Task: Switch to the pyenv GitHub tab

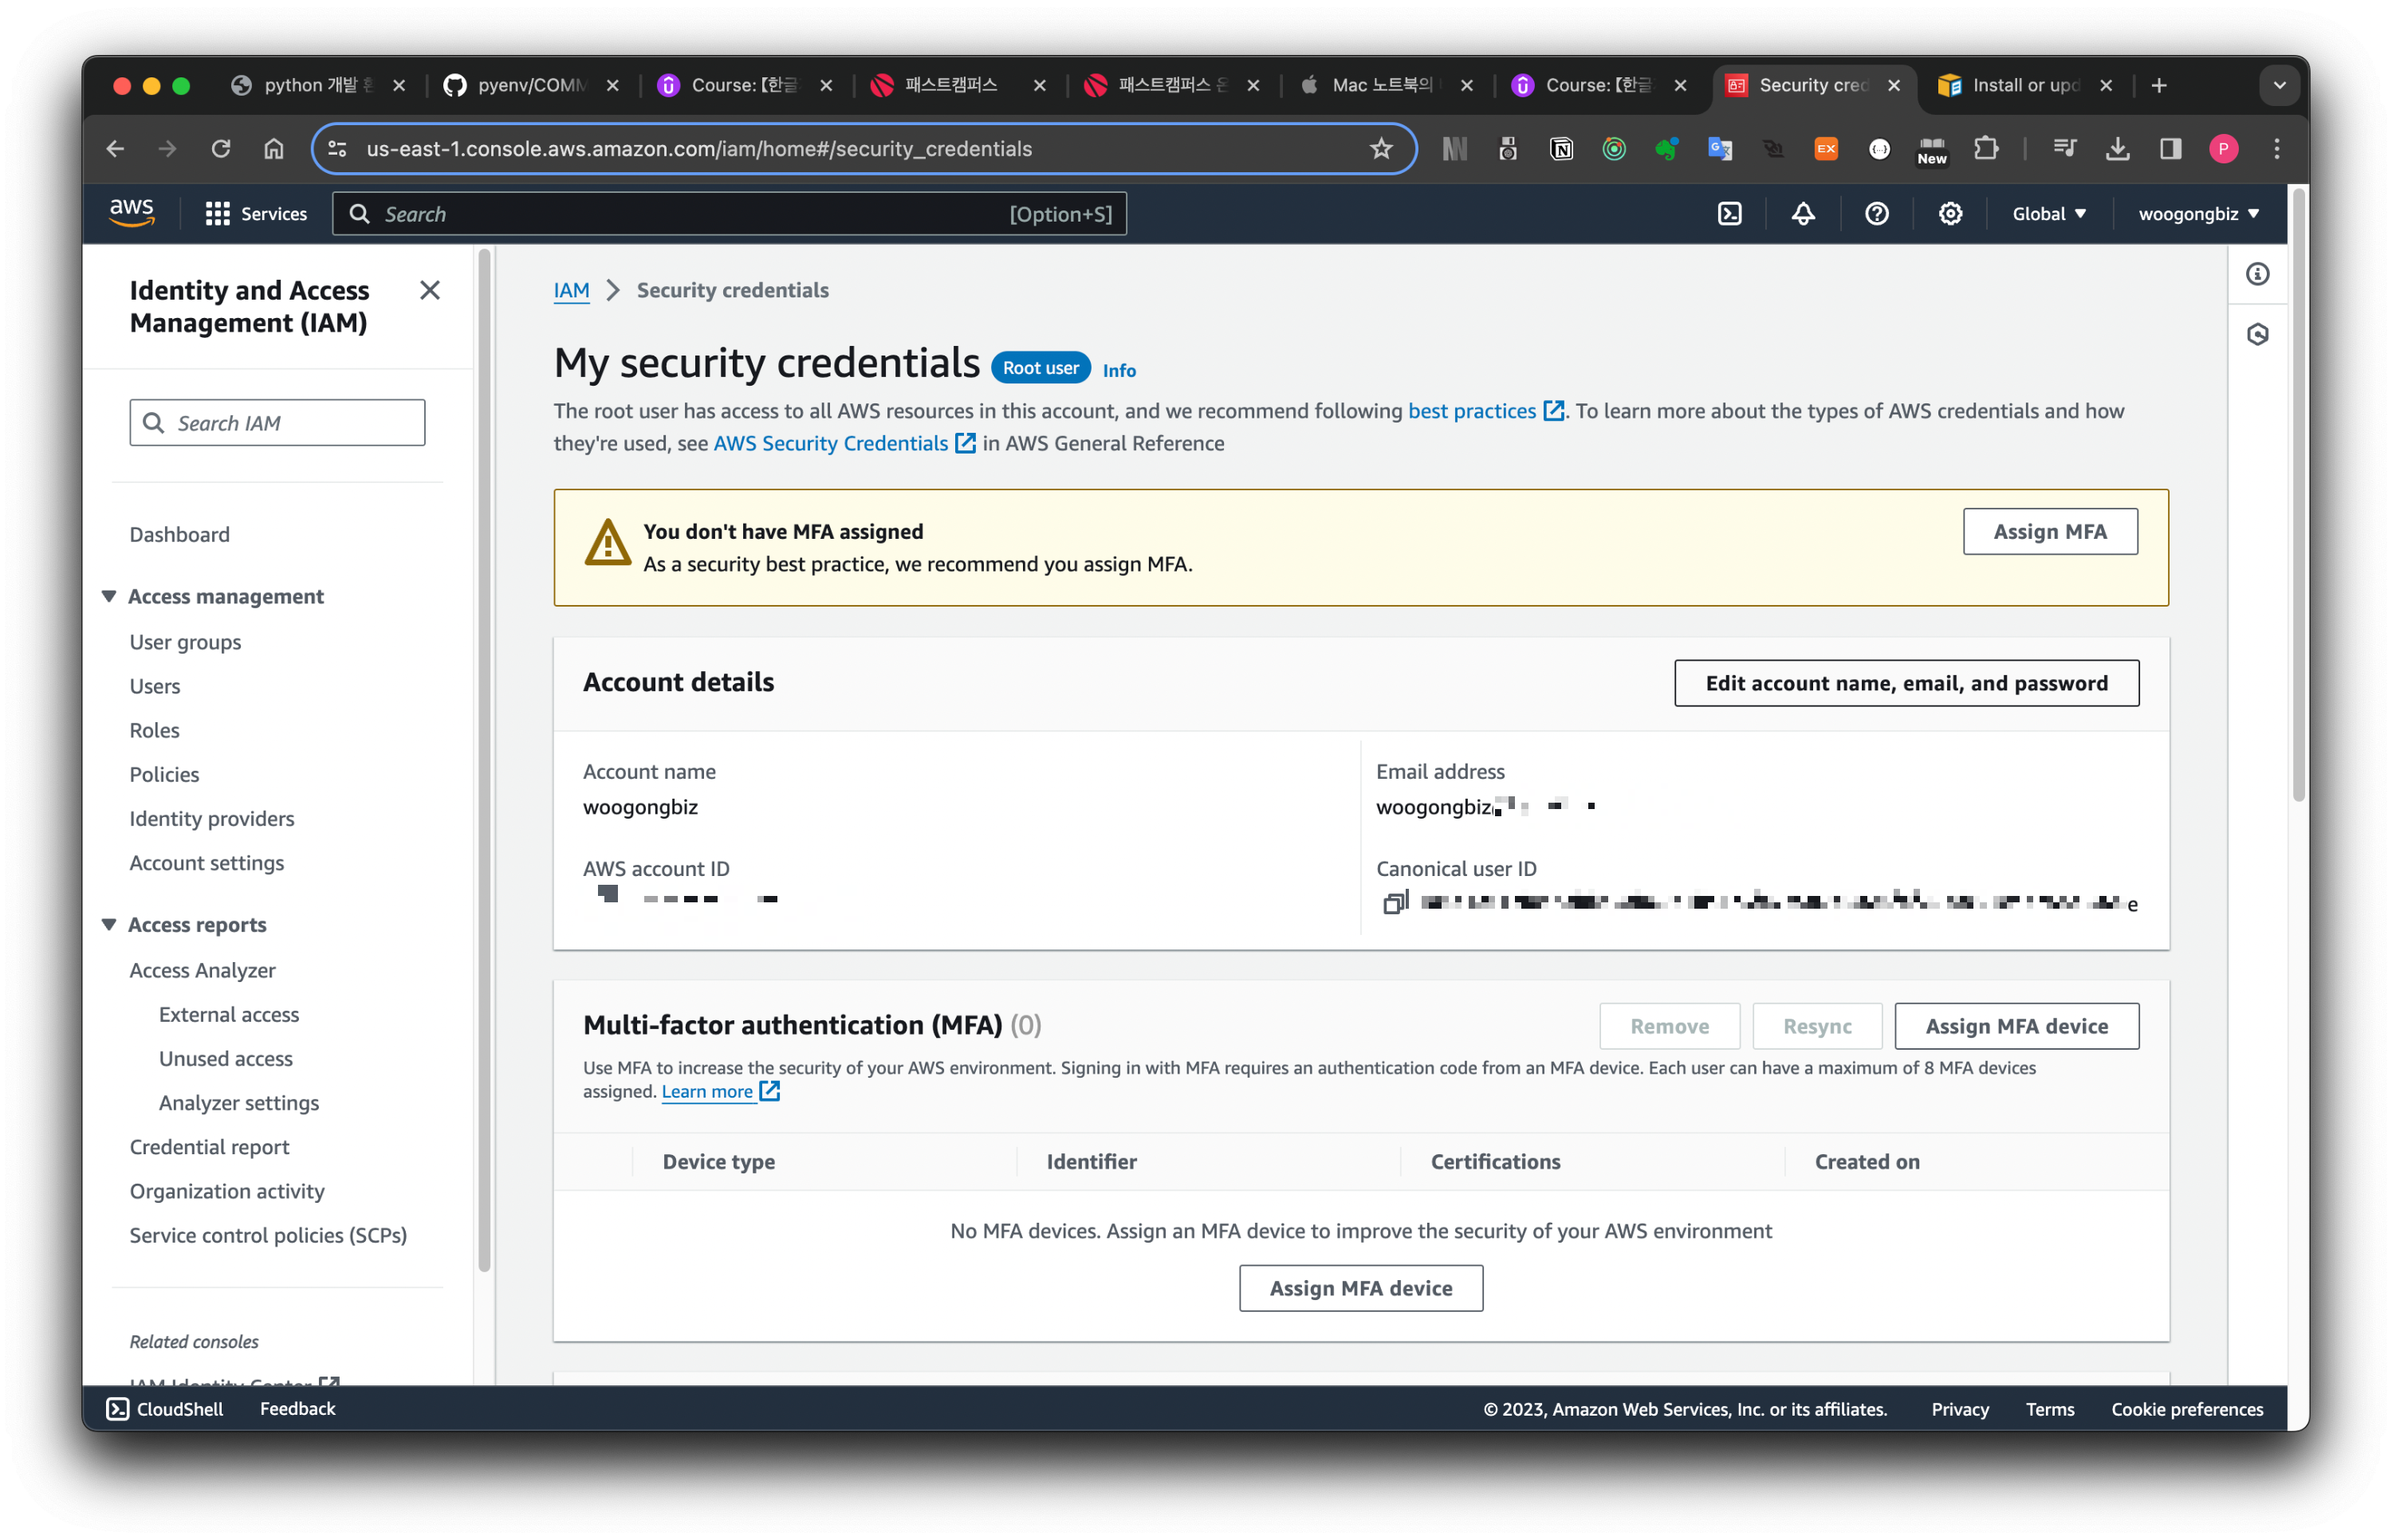Action: click(530, 85)
